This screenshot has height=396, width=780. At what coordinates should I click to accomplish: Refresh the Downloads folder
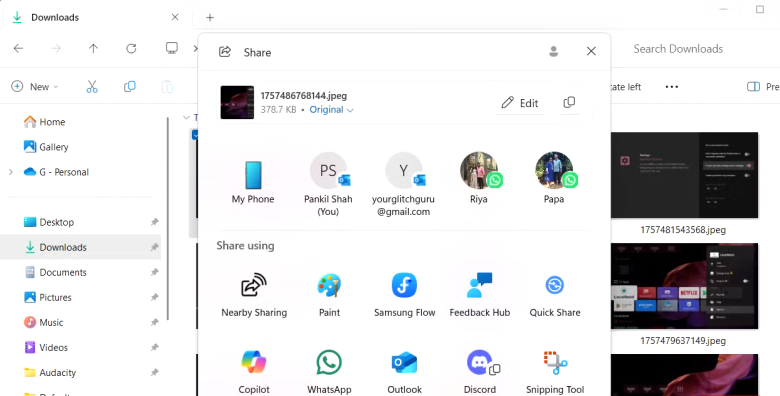pyautogui.click(x=131, y=48)
